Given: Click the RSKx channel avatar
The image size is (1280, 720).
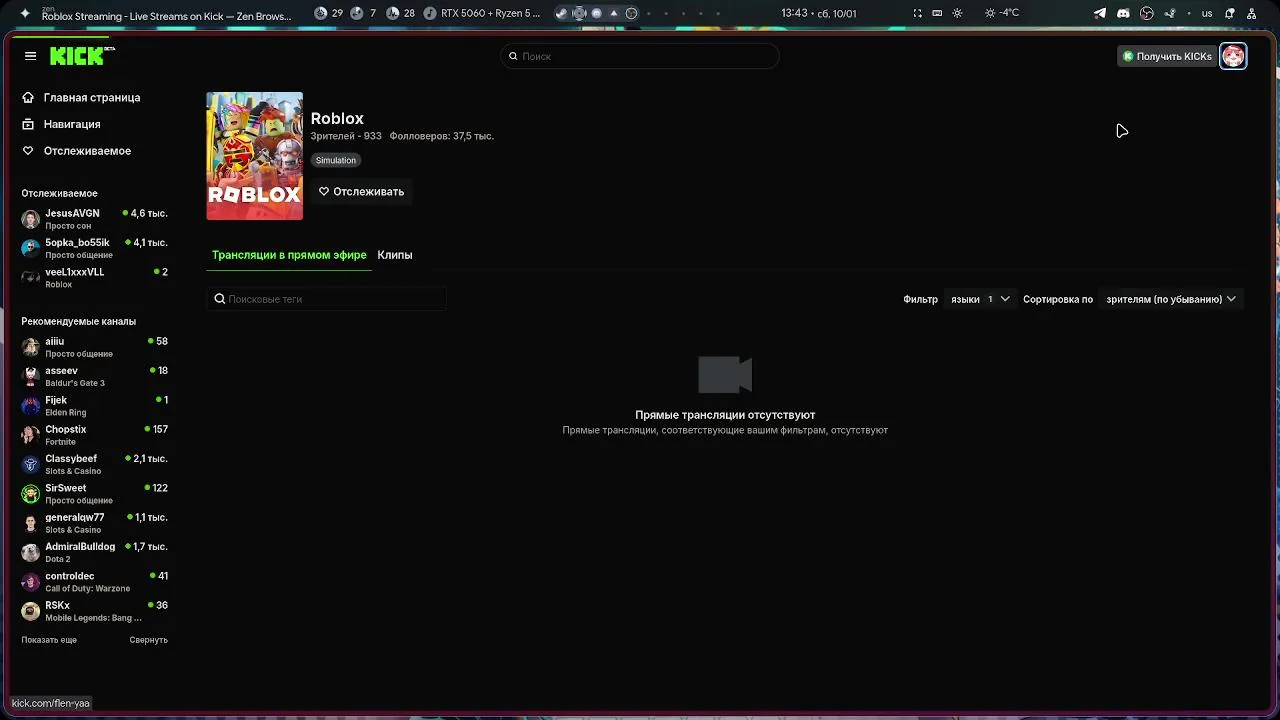Looking at the screenshot, I should coord(31,611).
